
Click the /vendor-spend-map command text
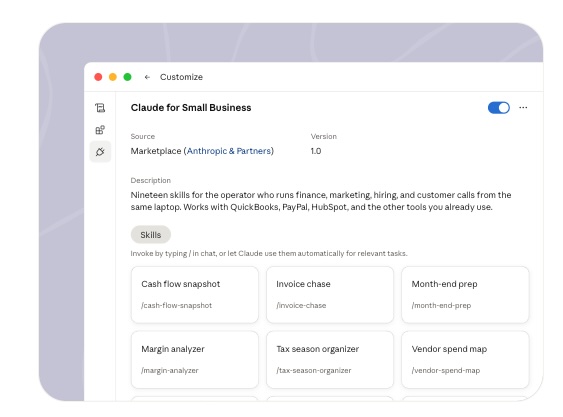[446, 370]
